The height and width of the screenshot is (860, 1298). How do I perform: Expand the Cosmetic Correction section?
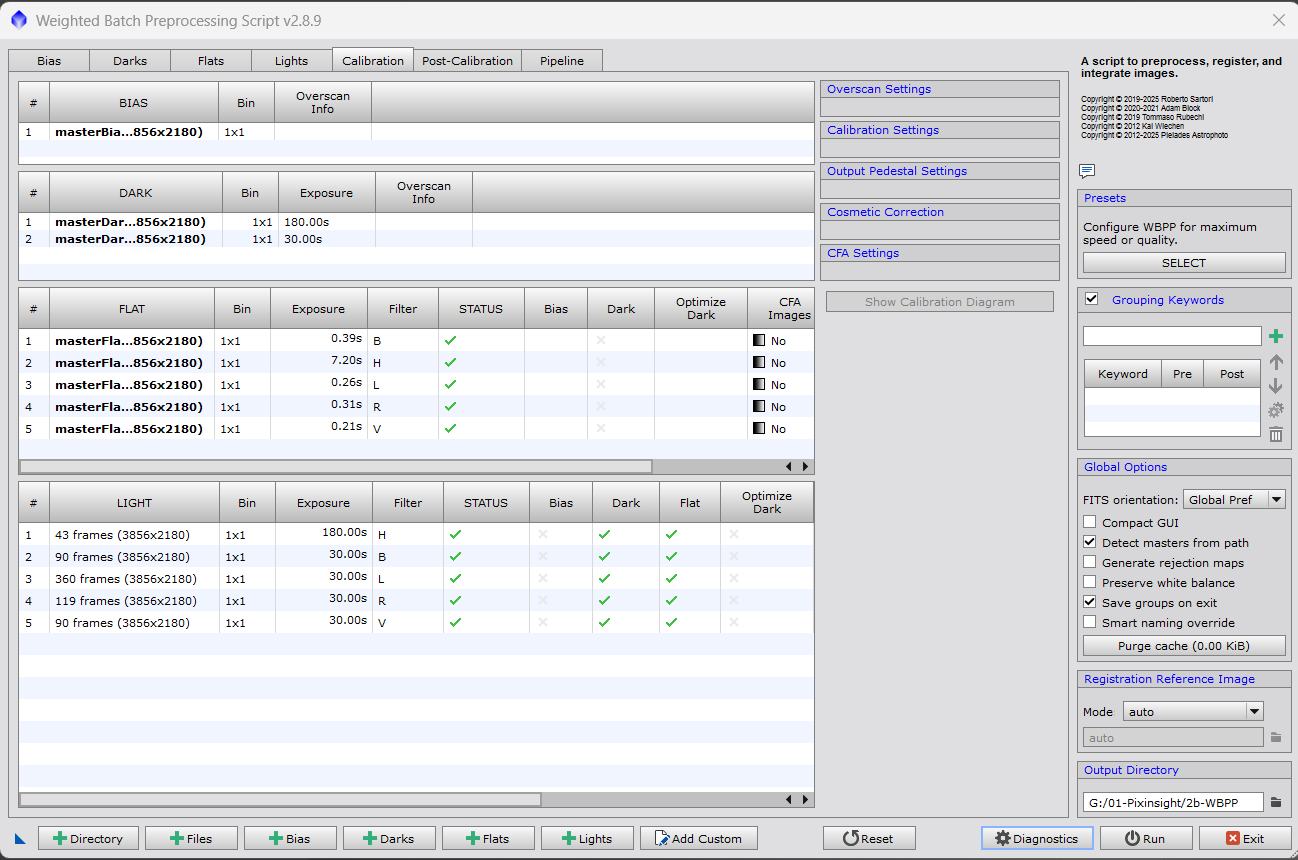click(939, 212)
